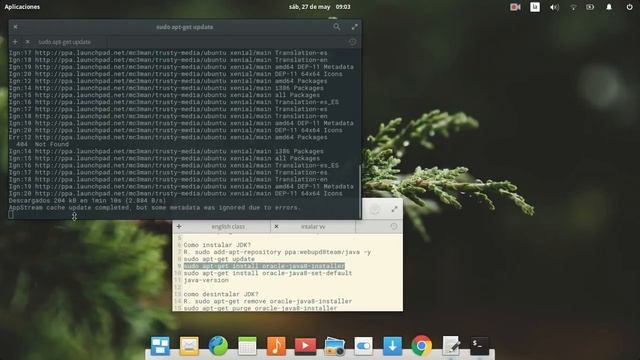Maximize the text editor window with arrows icon

(394, 209)
